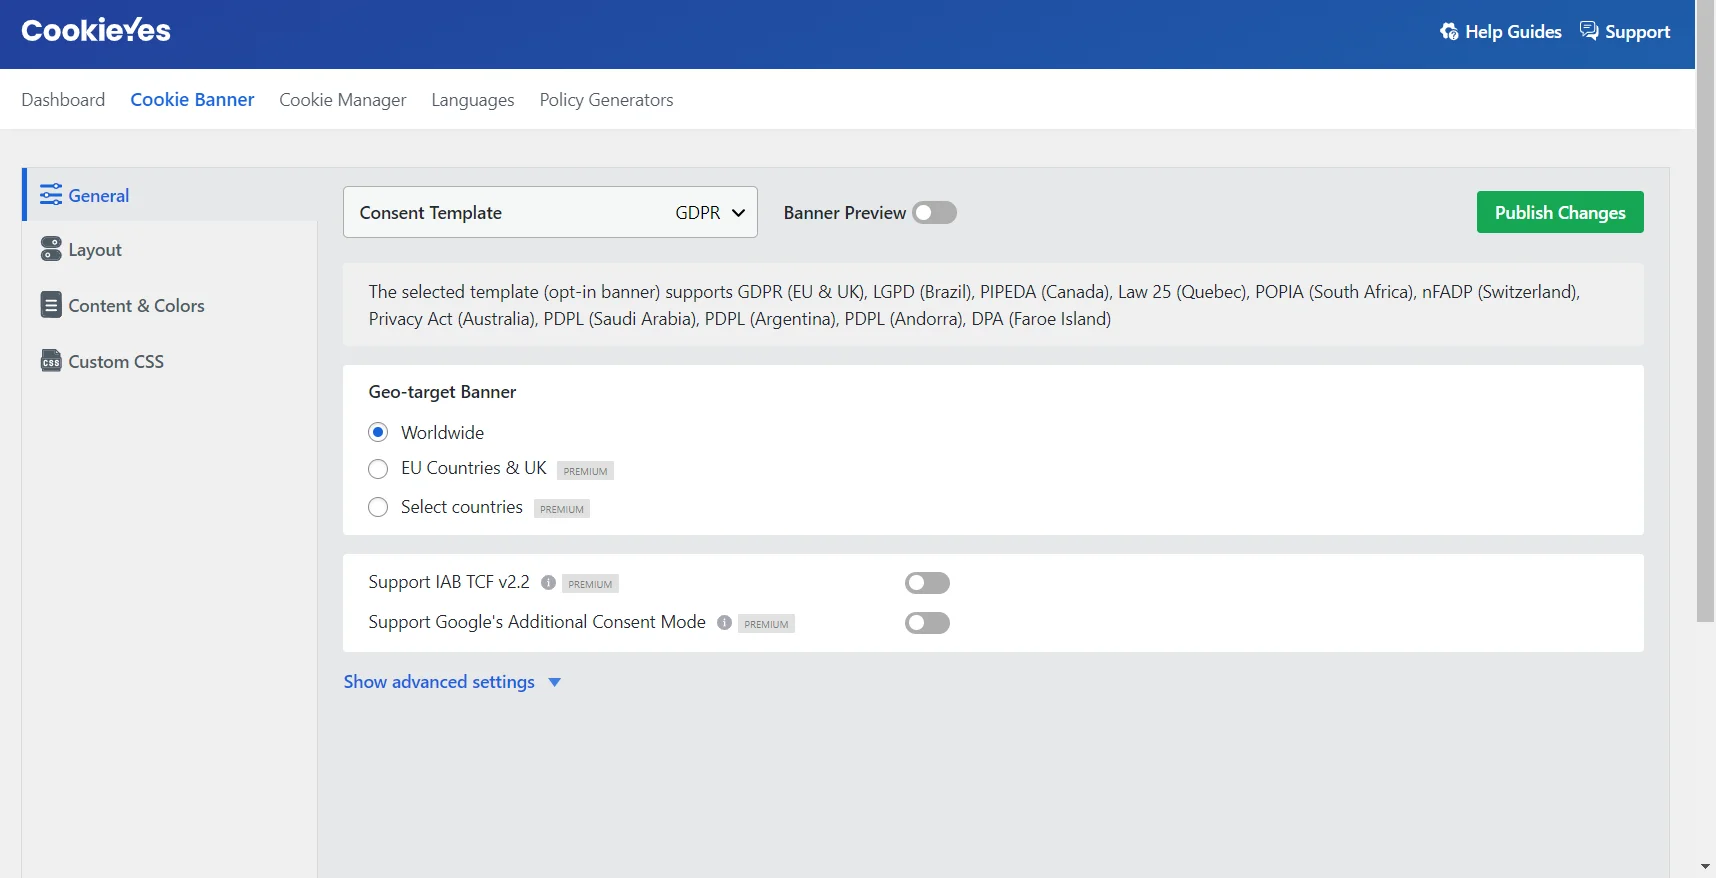
Task: Toggle Support IAB TCF v2.2 switch
Action: (927, 583)
